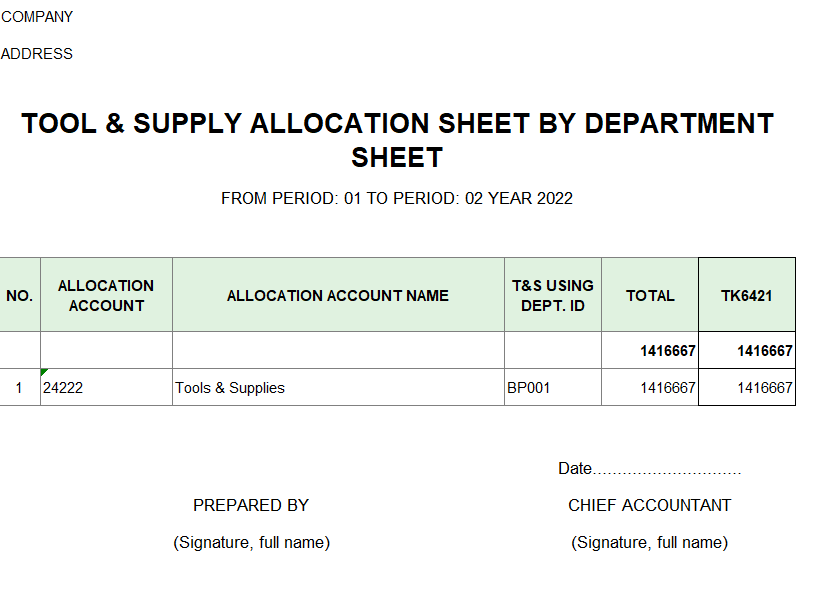This screenshot has width=830, height=616.
Task: Select the COMPANY text cell
Action: coord(37,17)
